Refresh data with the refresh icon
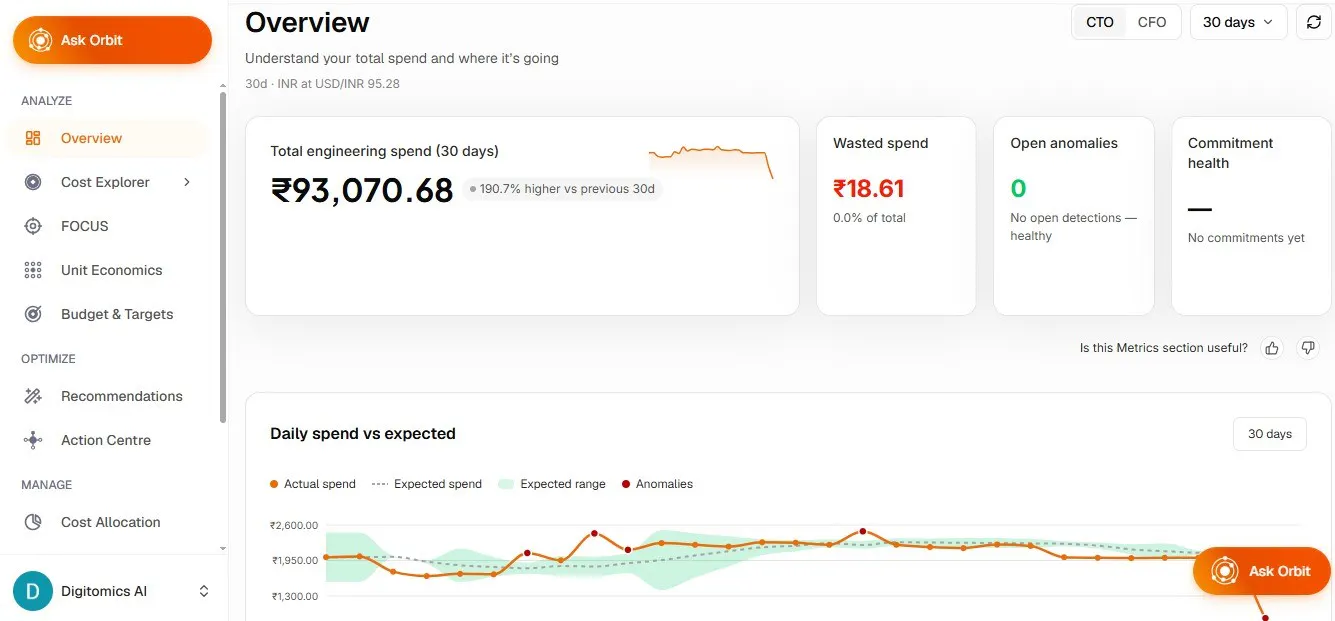 [x=1314, y=22]
